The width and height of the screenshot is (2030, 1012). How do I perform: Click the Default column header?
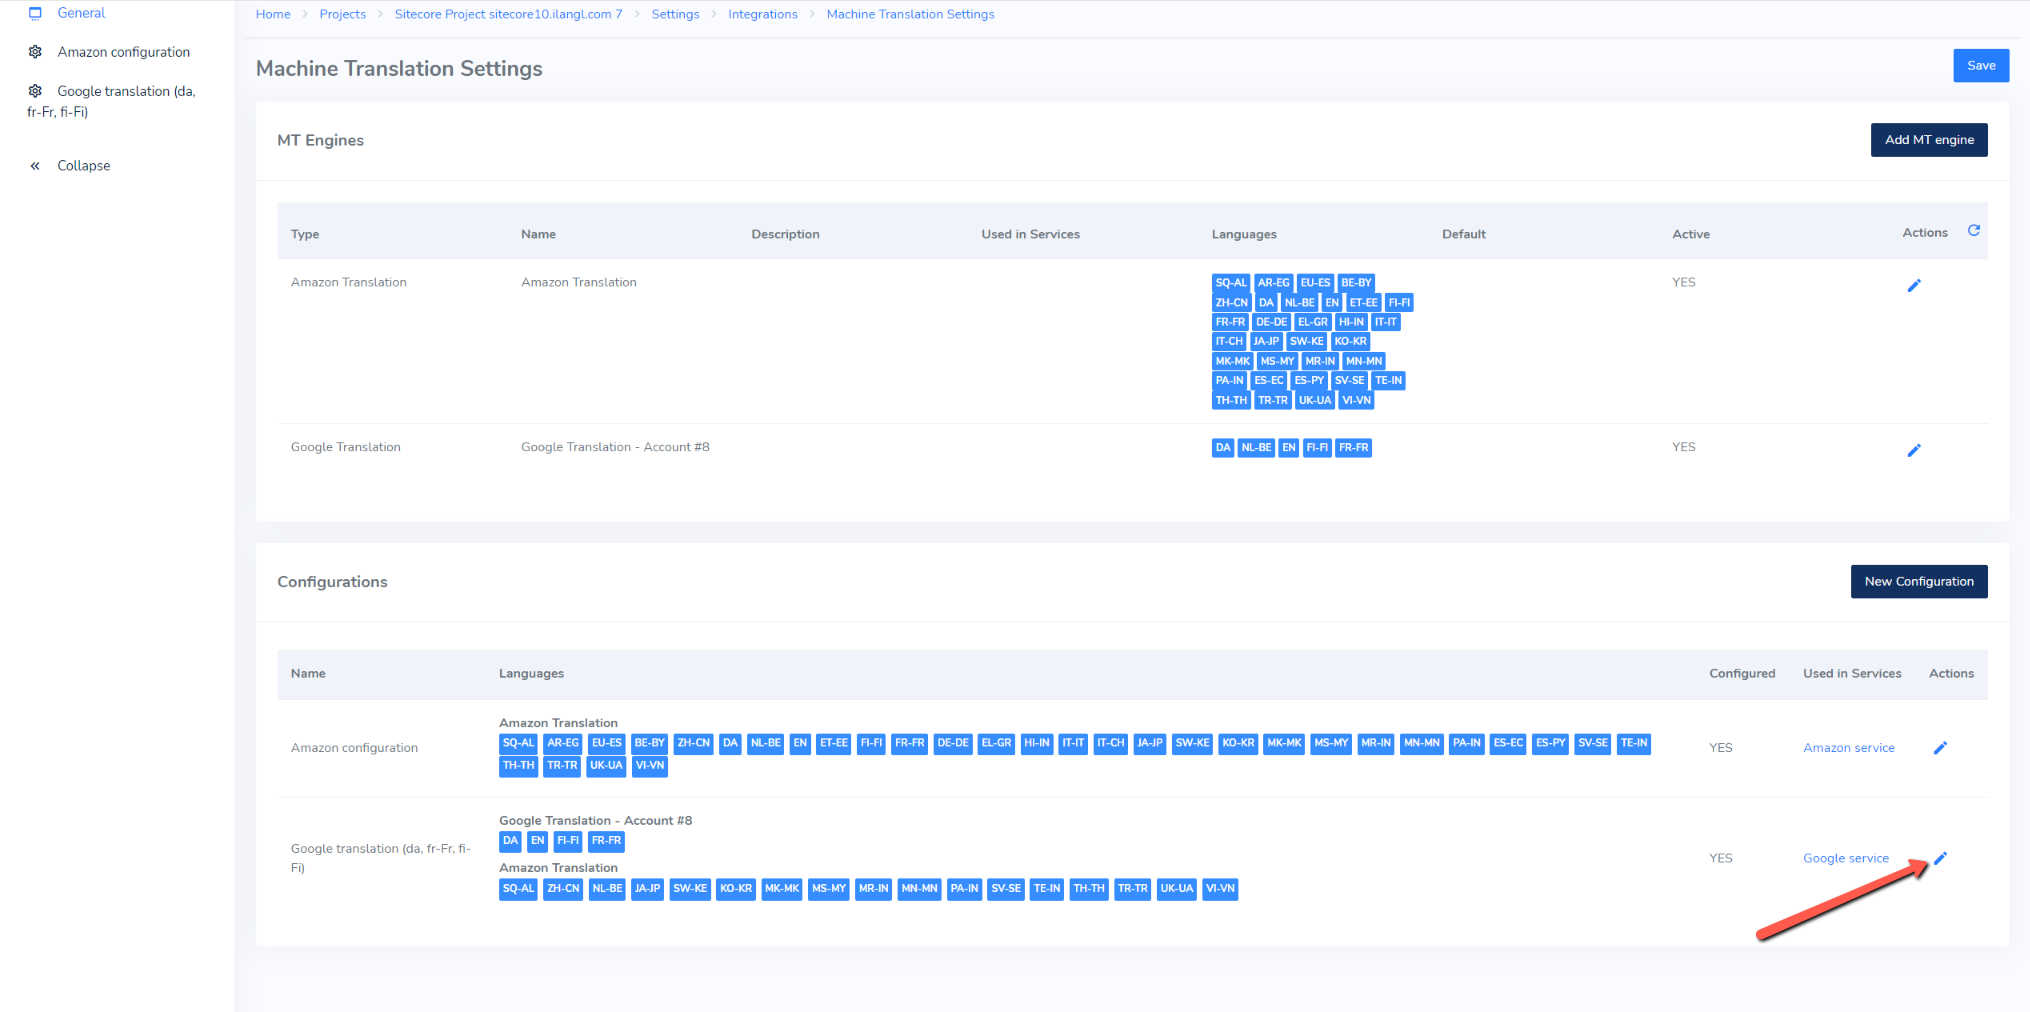click(1464, 234)
